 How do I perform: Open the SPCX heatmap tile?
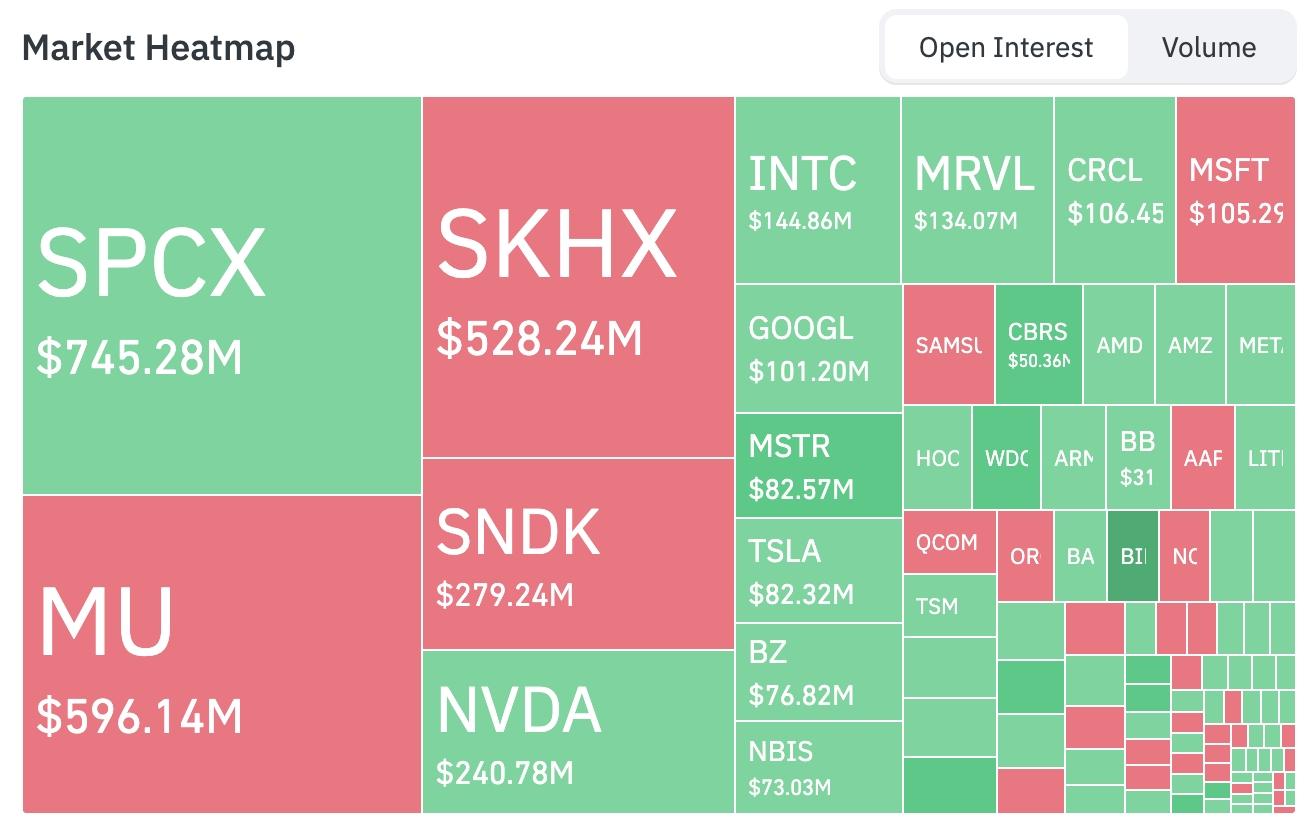[x=222, y=296]
